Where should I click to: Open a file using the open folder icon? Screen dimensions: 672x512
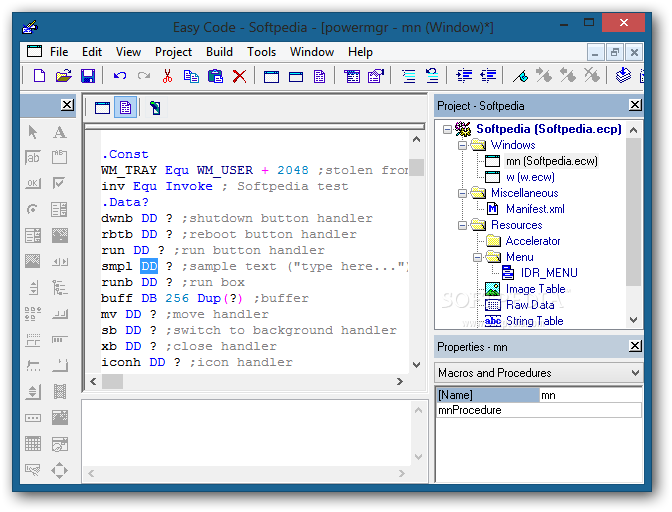63,76
